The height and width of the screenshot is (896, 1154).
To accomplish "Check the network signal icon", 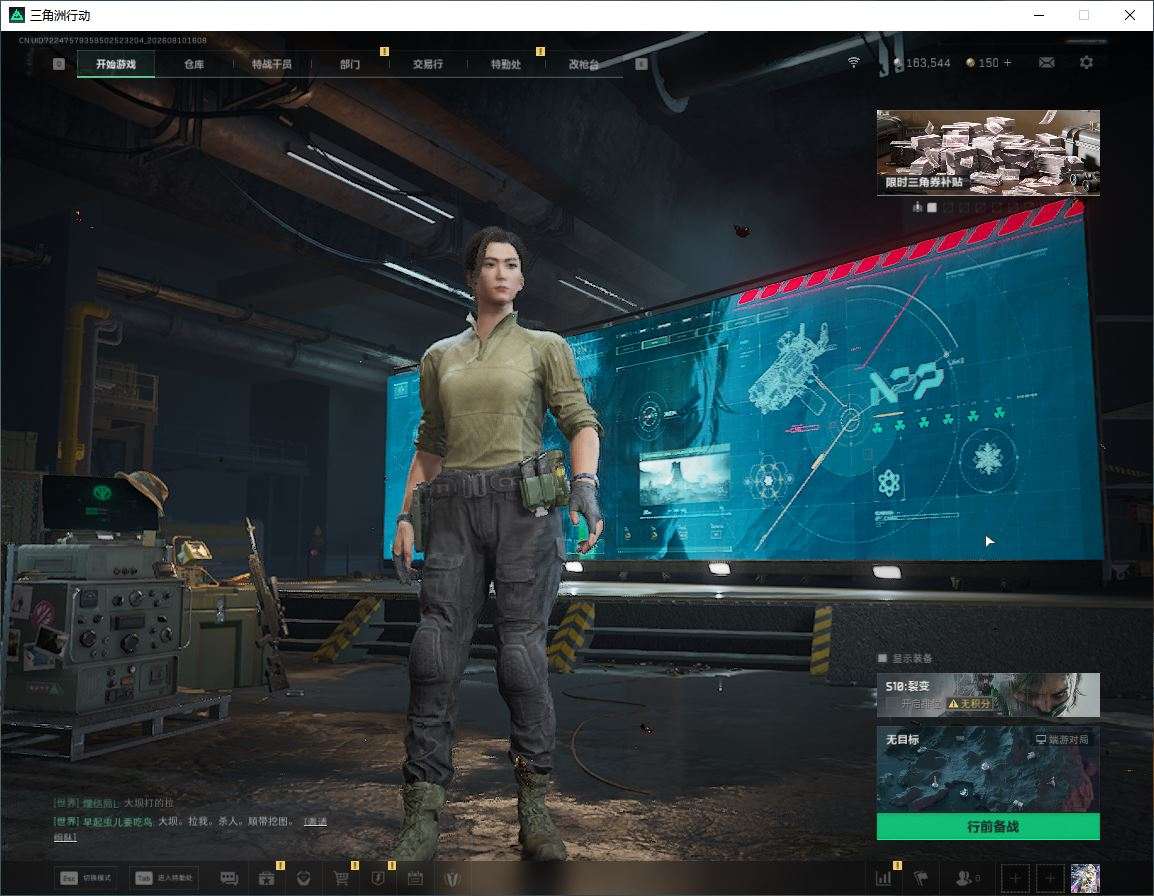I will point(854,63).
